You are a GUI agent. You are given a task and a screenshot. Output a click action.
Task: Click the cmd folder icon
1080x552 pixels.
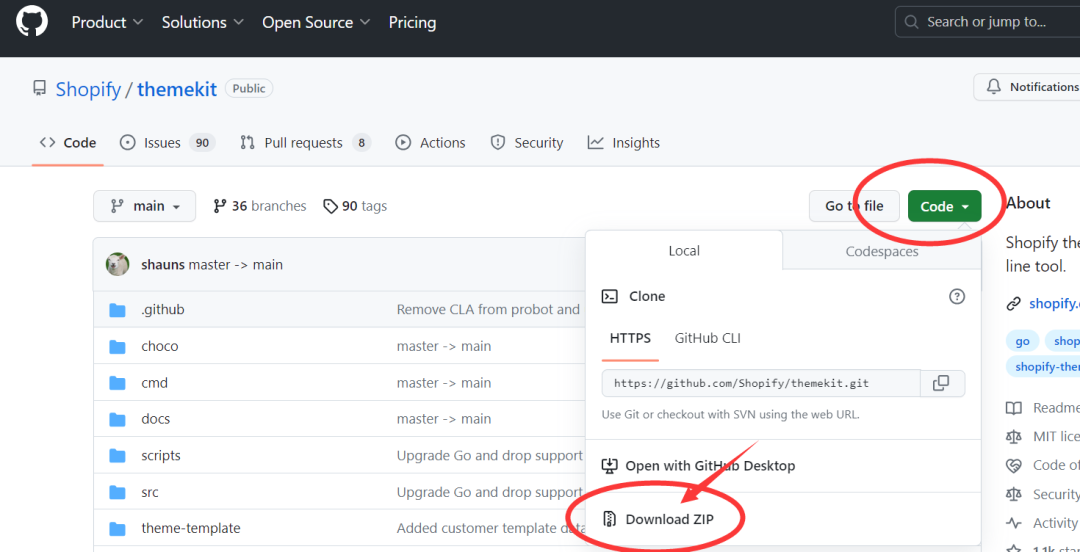[x=118, y=383]
